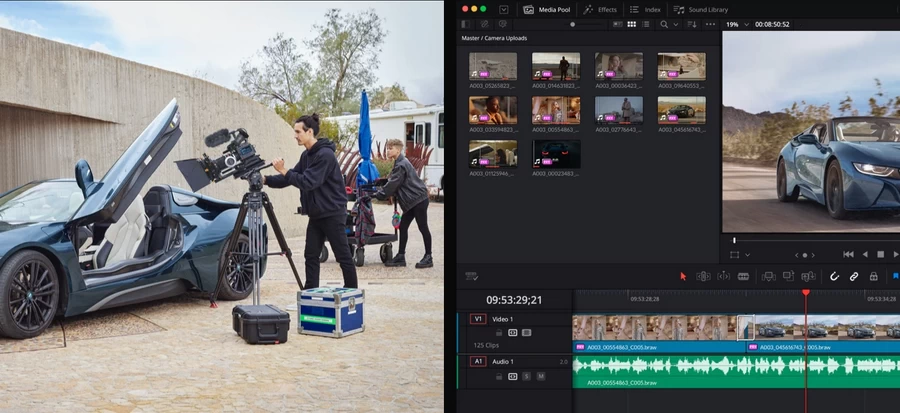This screenshot has height=413, width=900.
Task: Select the Selection mode arrow tool
Action: (x=683, y=276)
